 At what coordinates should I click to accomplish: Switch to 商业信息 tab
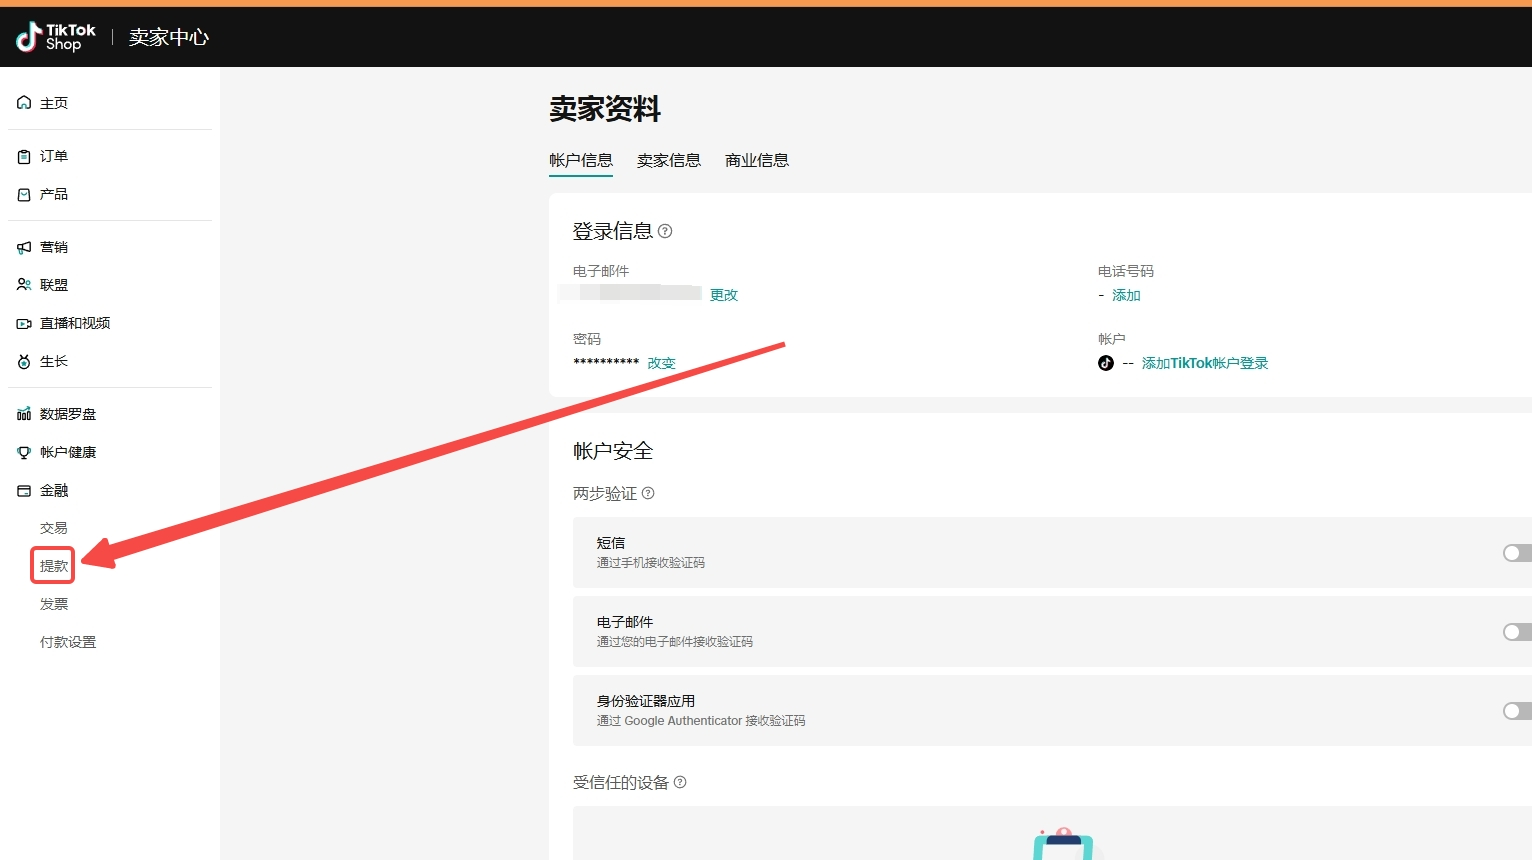[756, 160]
